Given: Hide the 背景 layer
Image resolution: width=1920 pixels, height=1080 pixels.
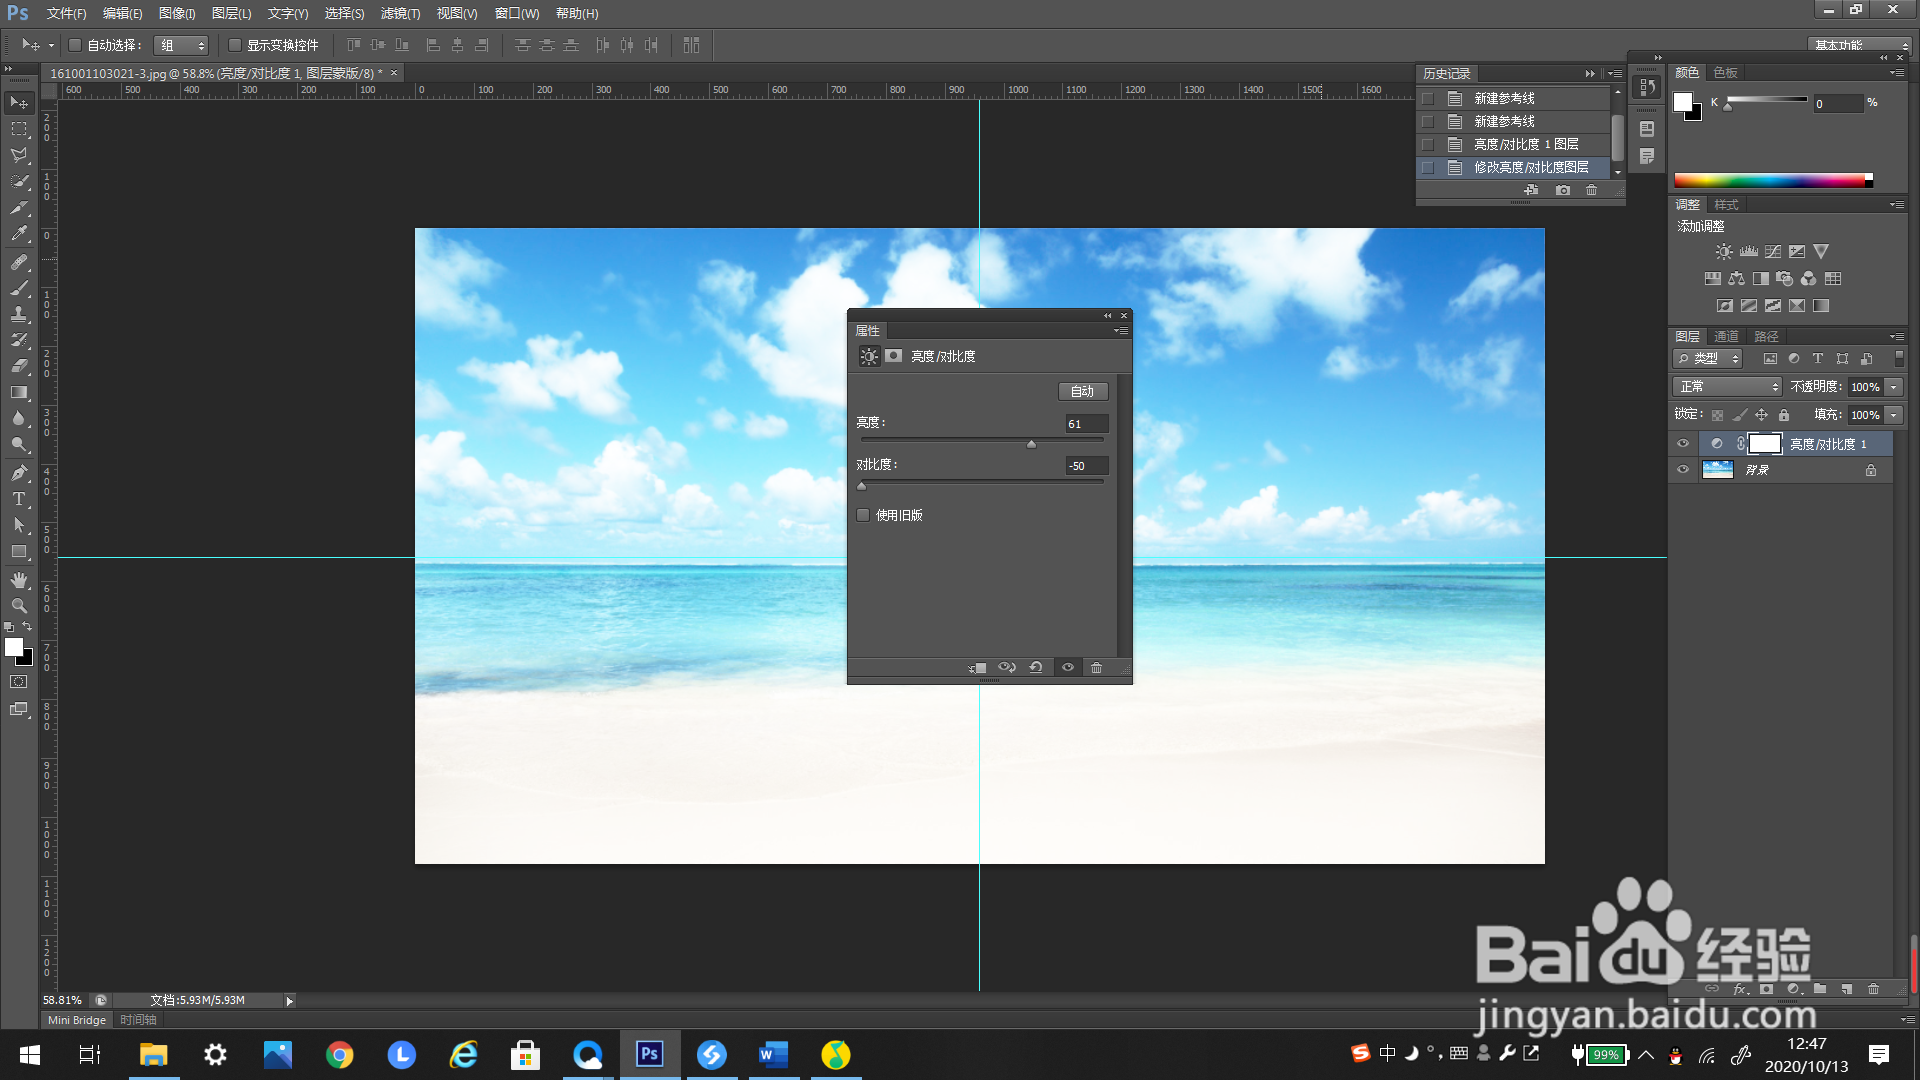Looking at the screenshot, I should tap(1683, 470).
